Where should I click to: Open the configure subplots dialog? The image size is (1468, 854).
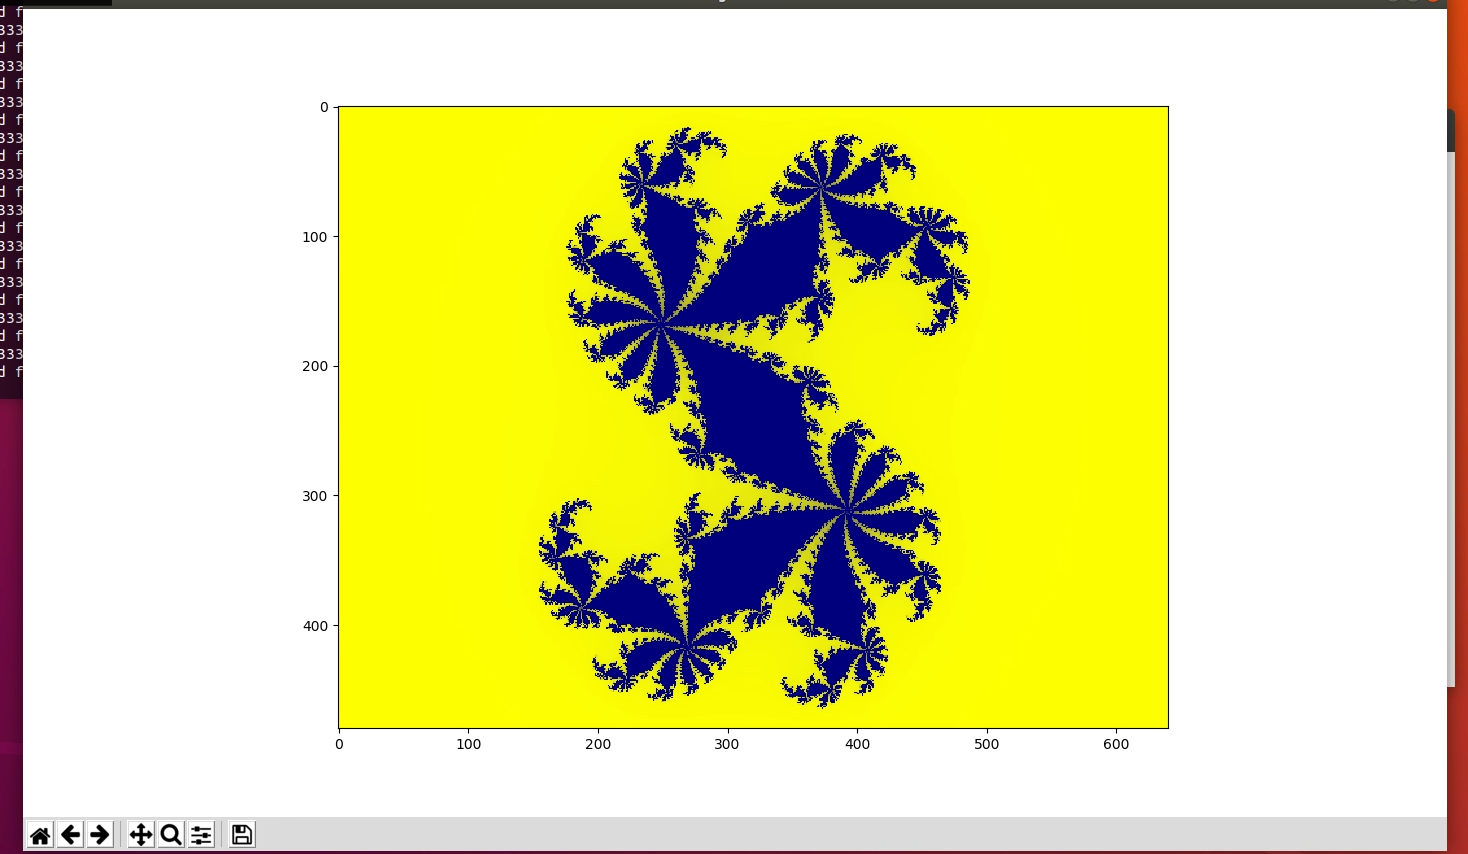(x=201, y=835)
